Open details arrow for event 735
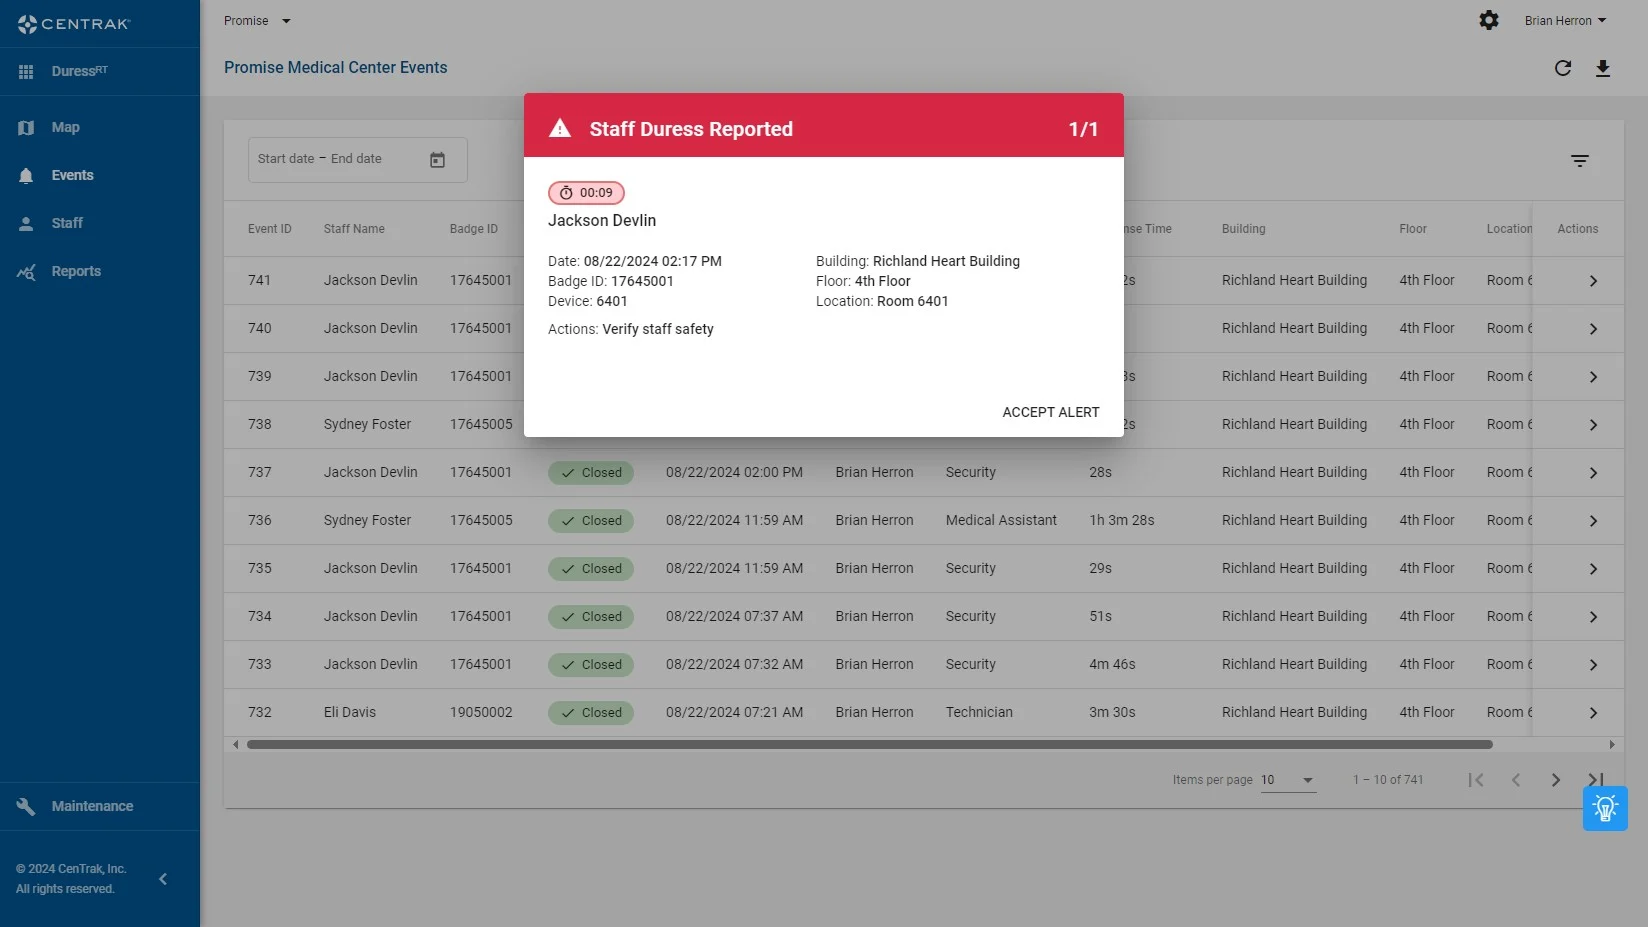This screenshot has height=927, width=1648. click(1593, 569)
